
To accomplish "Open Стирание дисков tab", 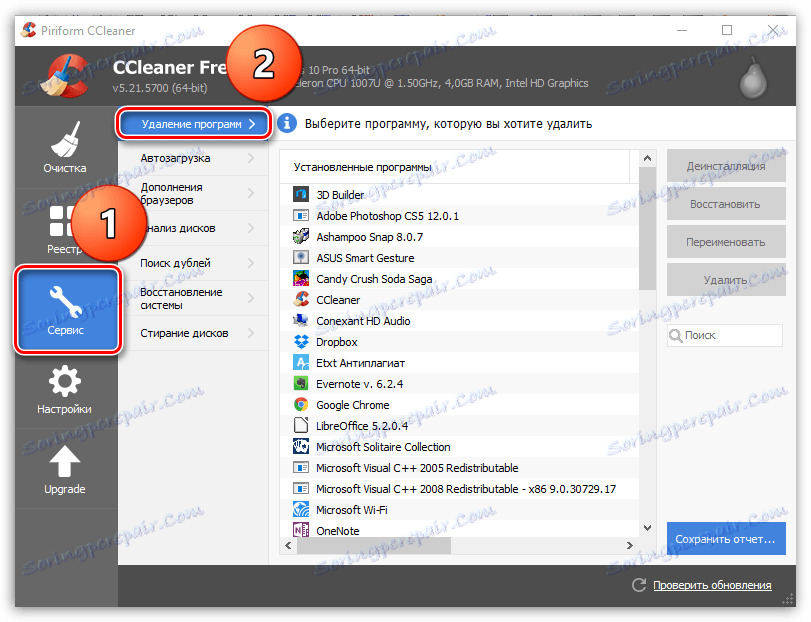I will point(193,333).
